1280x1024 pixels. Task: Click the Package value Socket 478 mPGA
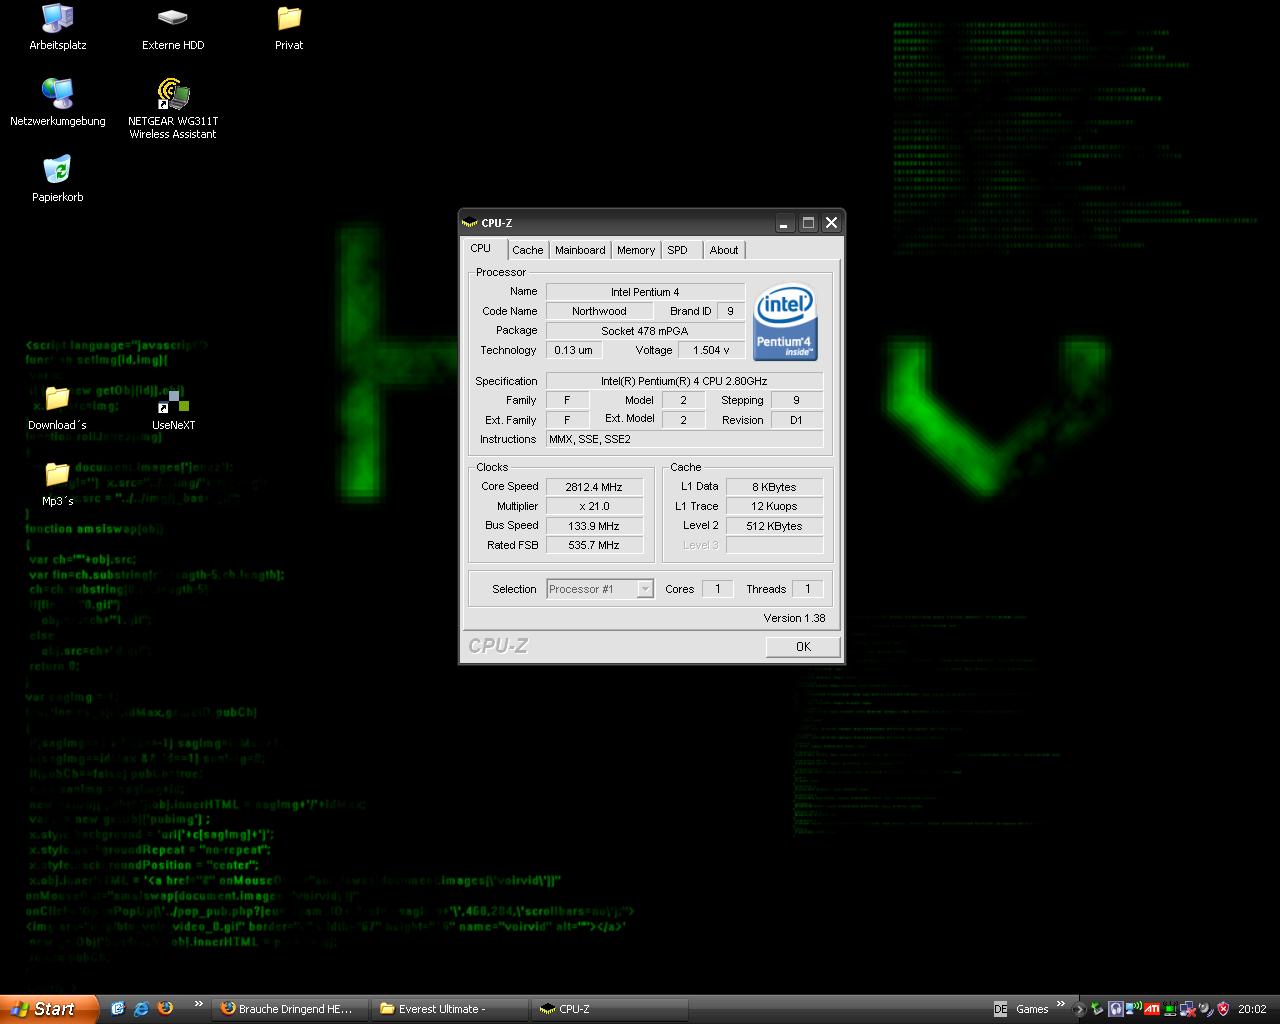tap(645, 331)
